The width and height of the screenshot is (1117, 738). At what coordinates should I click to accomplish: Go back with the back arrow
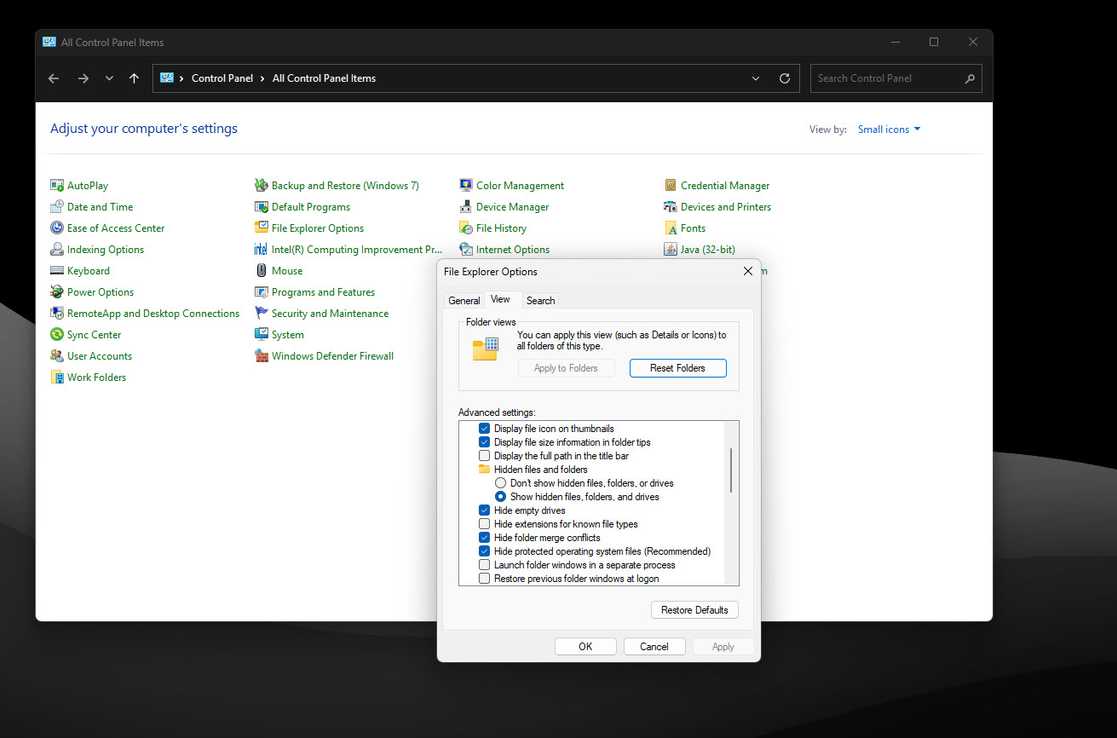point(53,79)
